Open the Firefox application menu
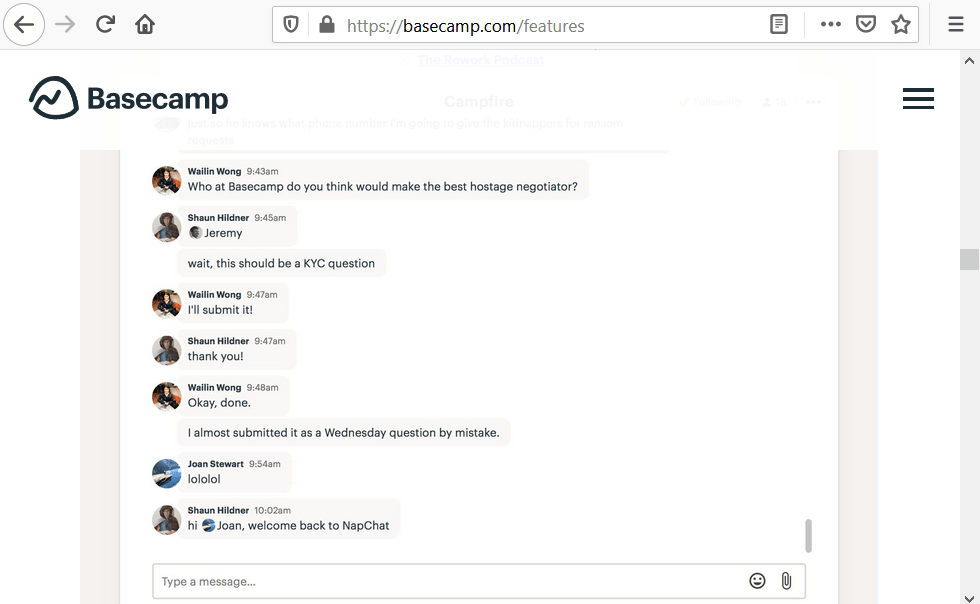The width and height of the screenshot is (980, 604). click(x=956, y=25)
